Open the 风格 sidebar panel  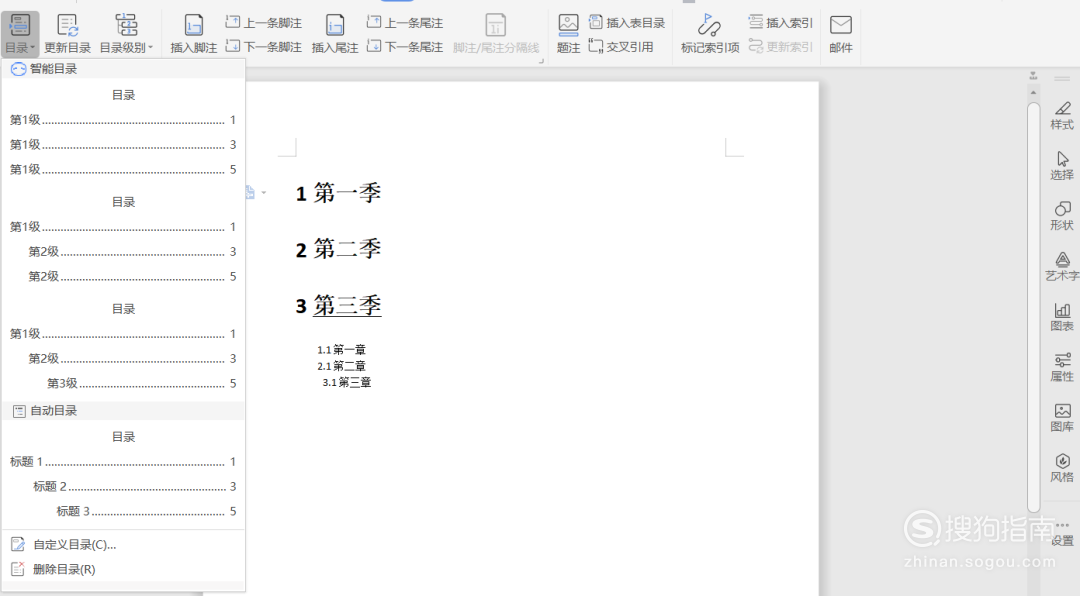point(1062,468)
